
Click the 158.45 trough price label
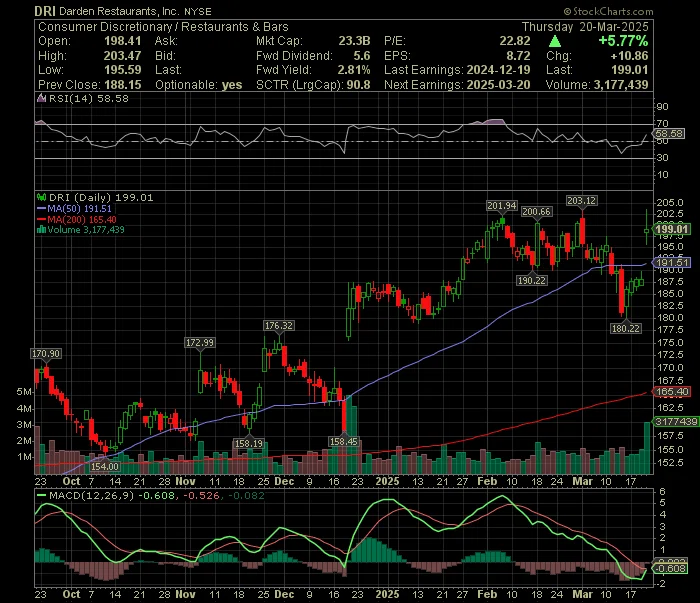[x=343, y=441]
